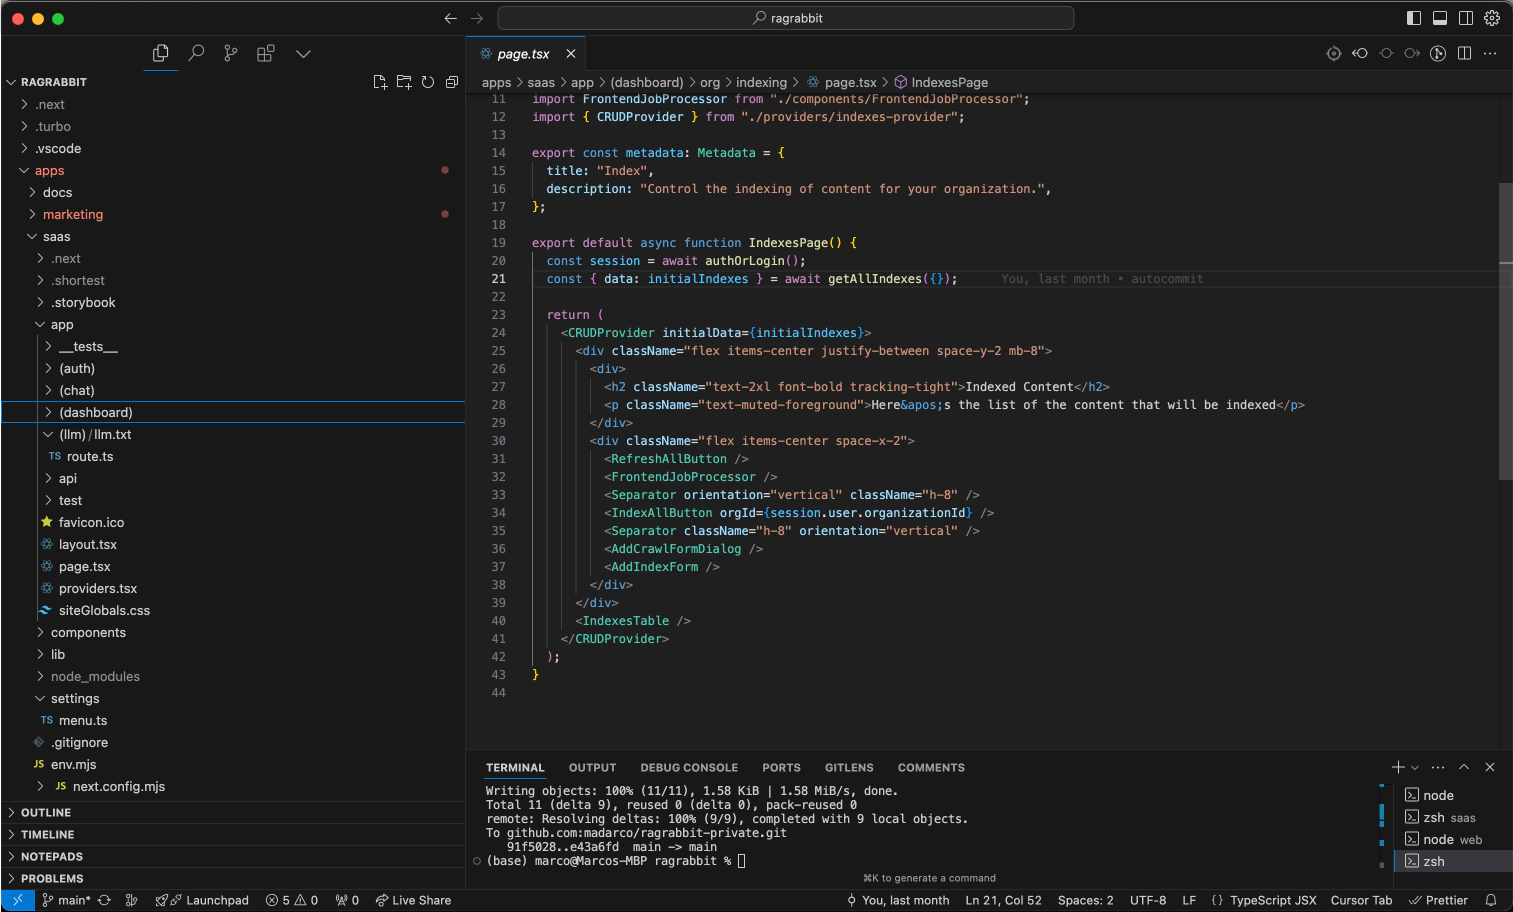
Task: Split the editor to the right
Action: (x=1464, y=53)
